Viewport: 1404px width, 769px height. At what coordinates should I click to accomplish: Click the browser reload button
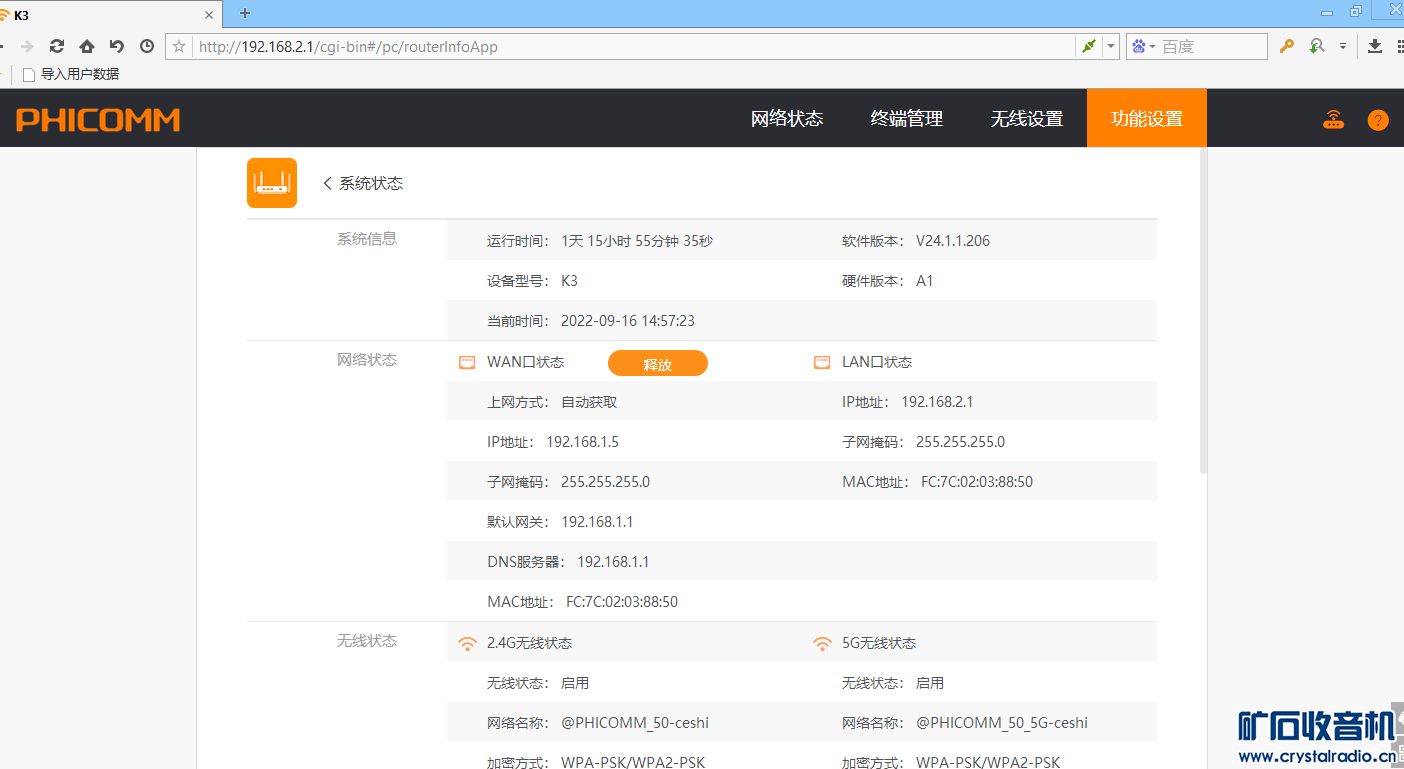point(57,46)
